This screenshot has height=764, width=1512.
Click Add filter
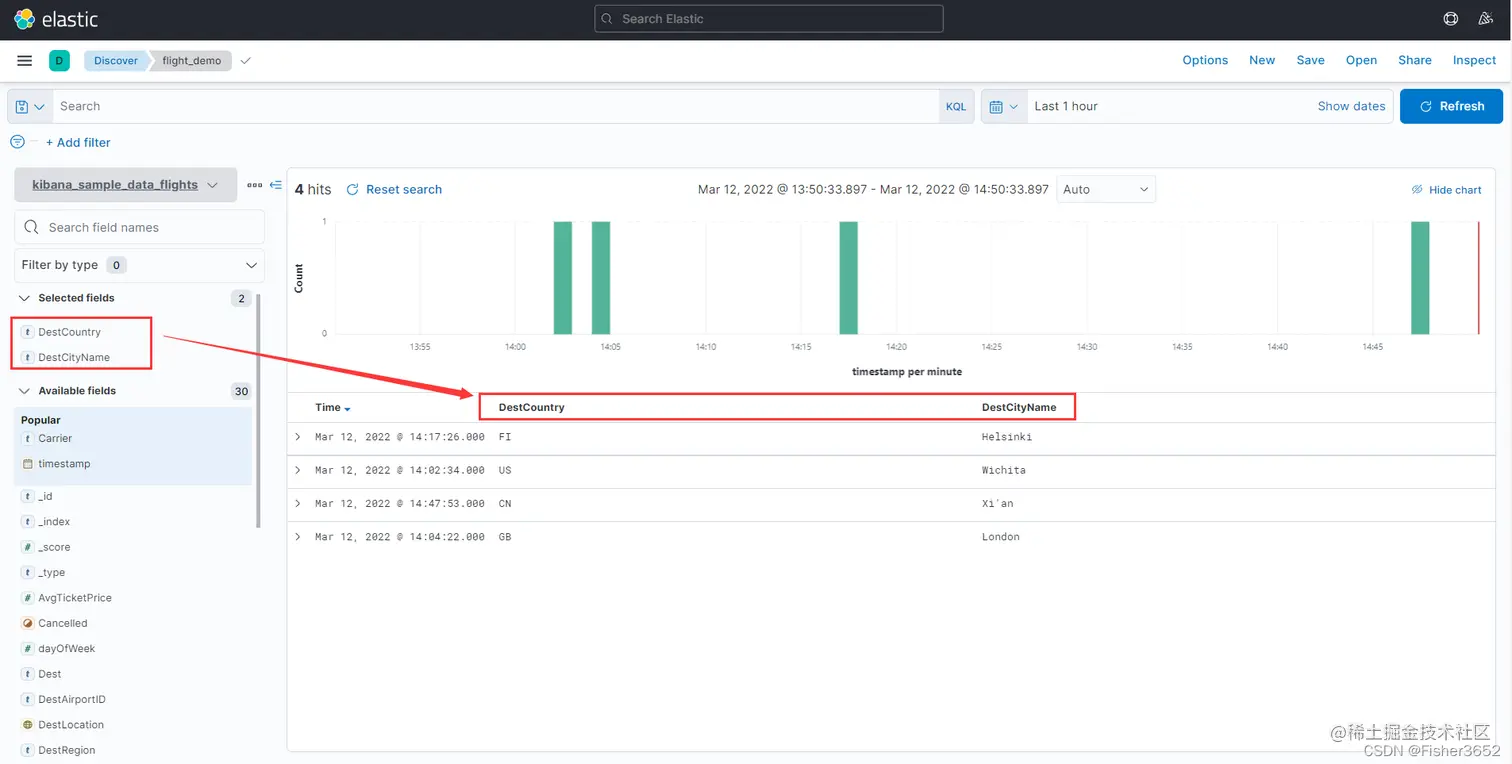point(78,142)
